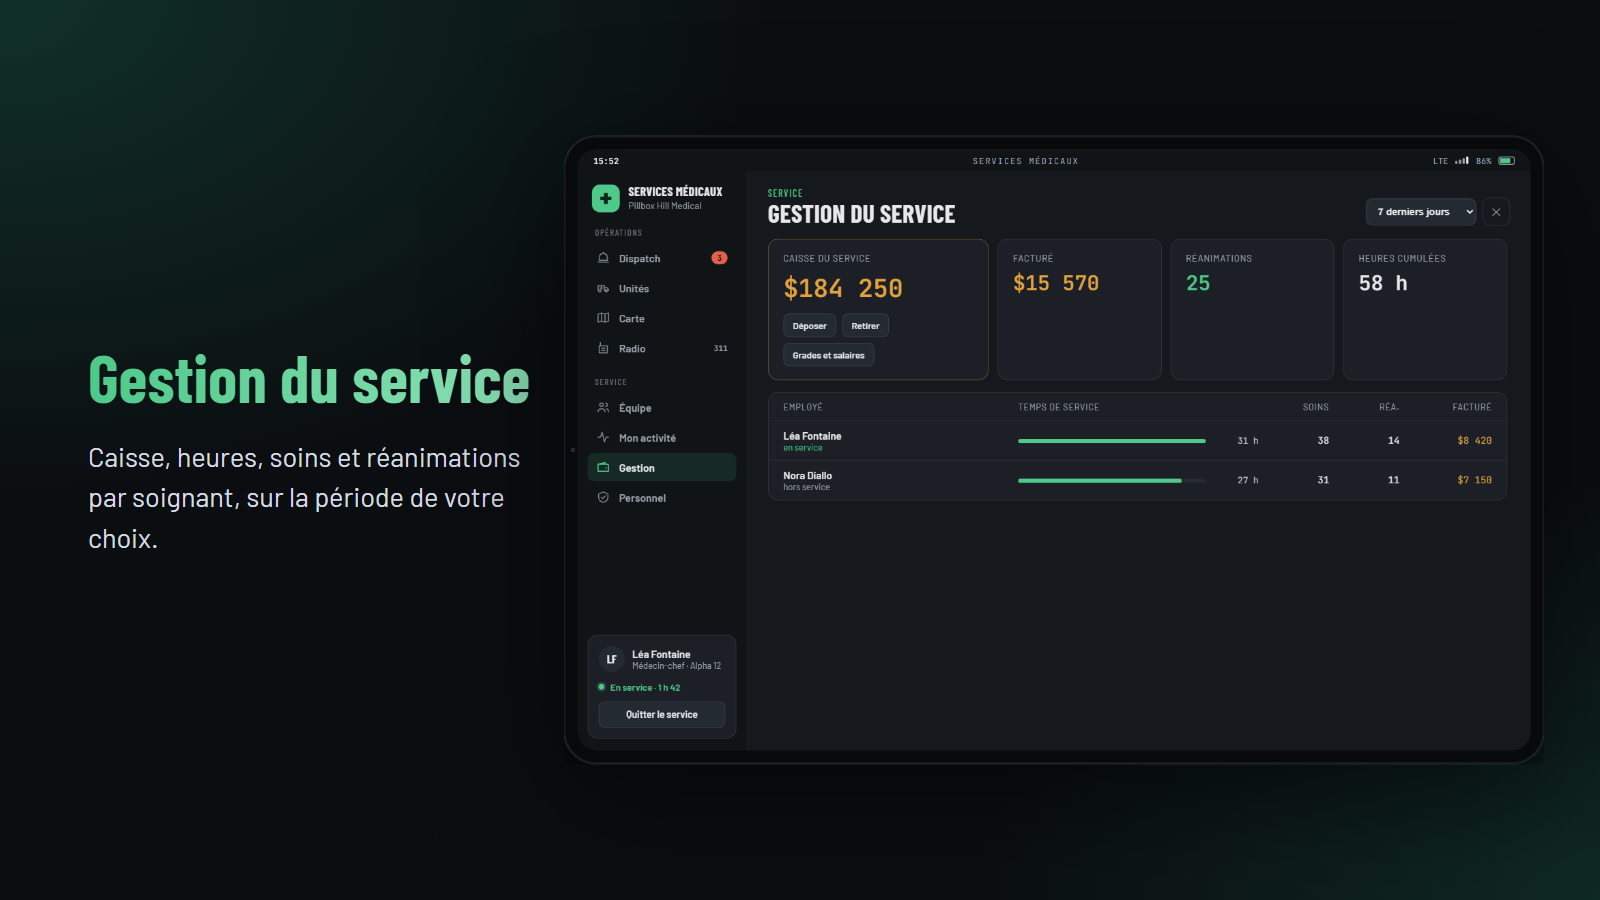This screenshot has width=1600, height=900.
Task: Click the $7 150 facturé cell
Action: click(1474, 480)
